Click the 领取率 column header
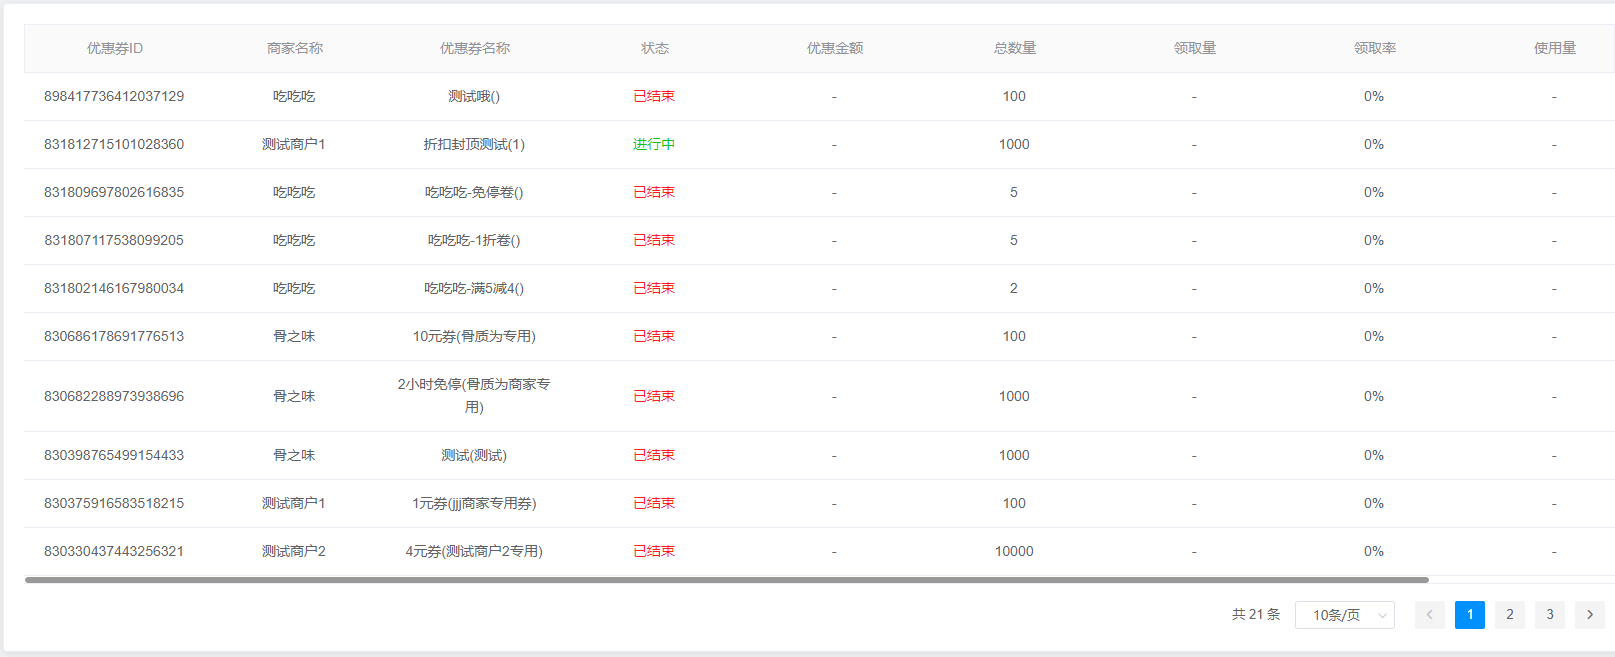1615x657 pixels. pos(1374,48)
